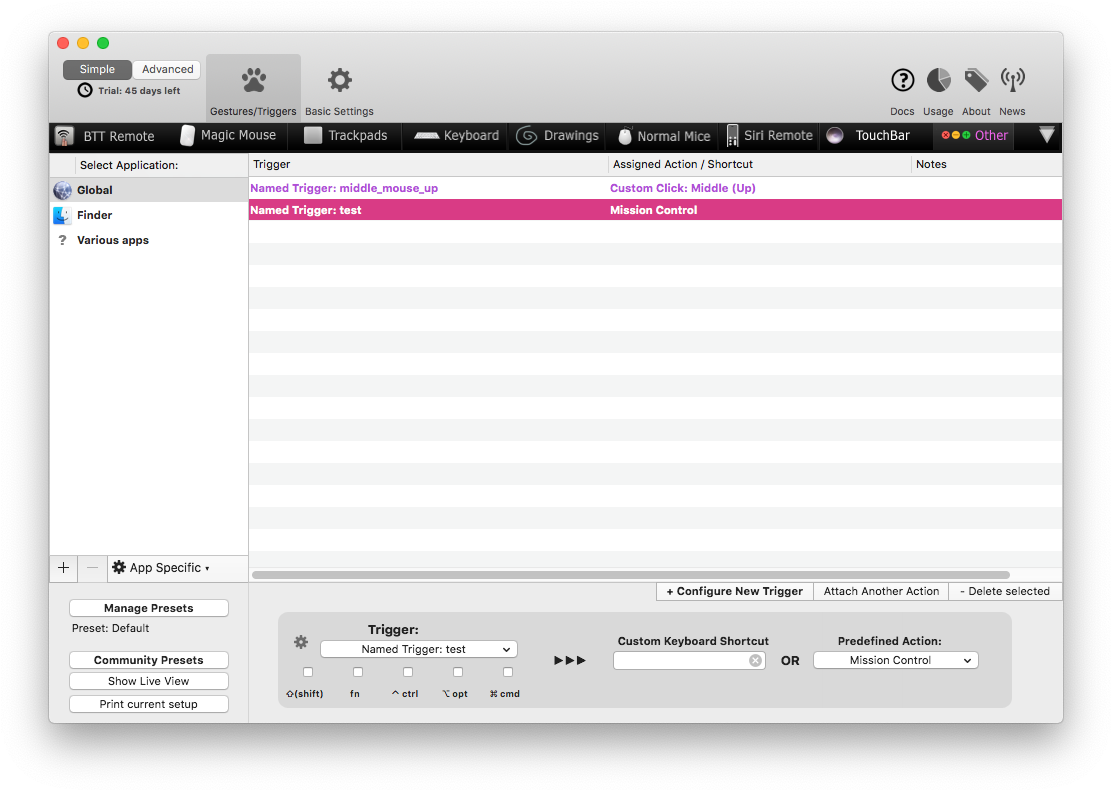
Task: Clear the Custom Keyboard Shortcut field
Action: tap(755, 660)
